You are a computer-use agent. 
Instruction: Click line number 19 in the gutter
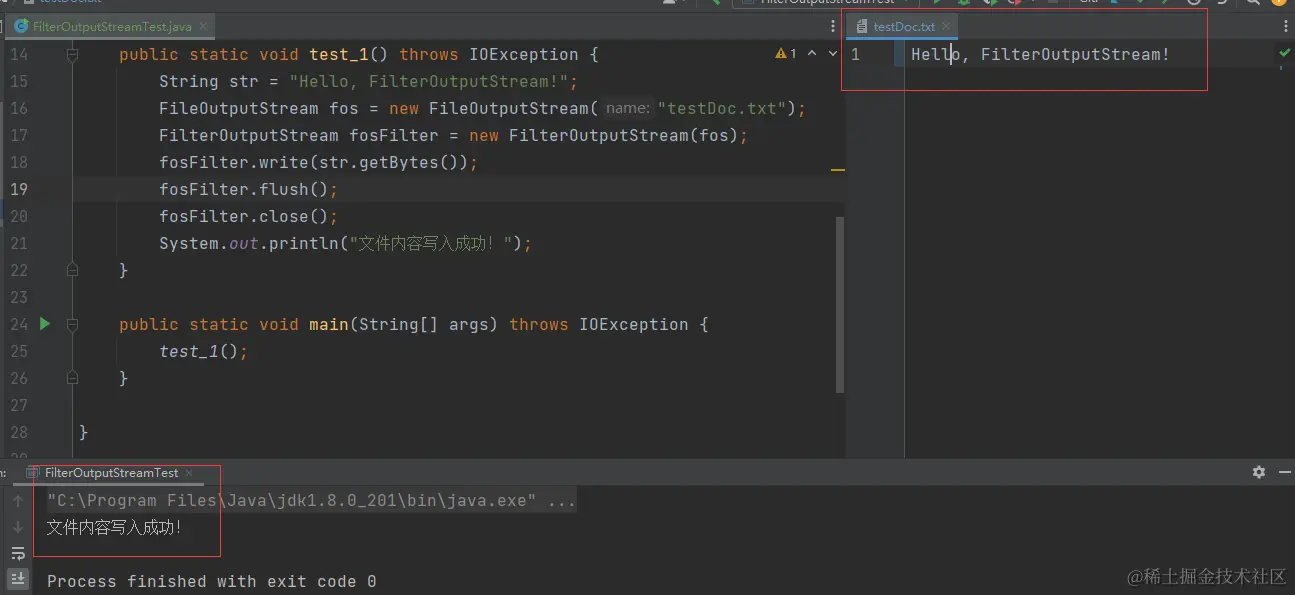tap(19, 189)
